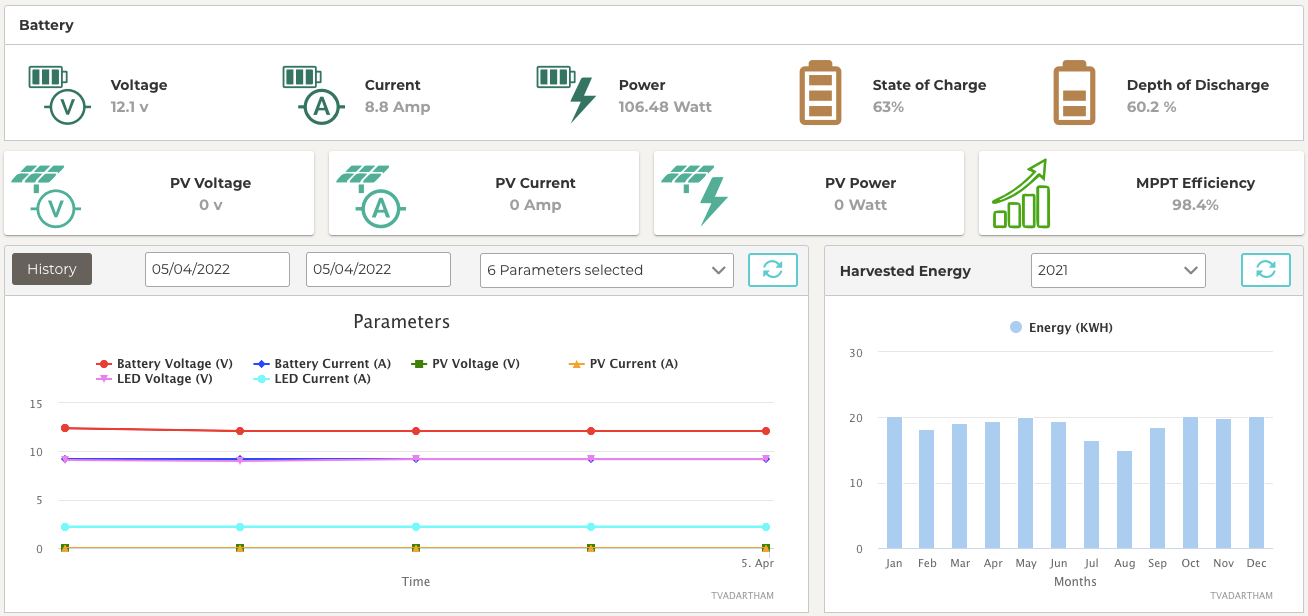Screen dimensions: 1308x616
Task: Refresh the Harvested Energy chart
Action: click(x=1265, y=270)
